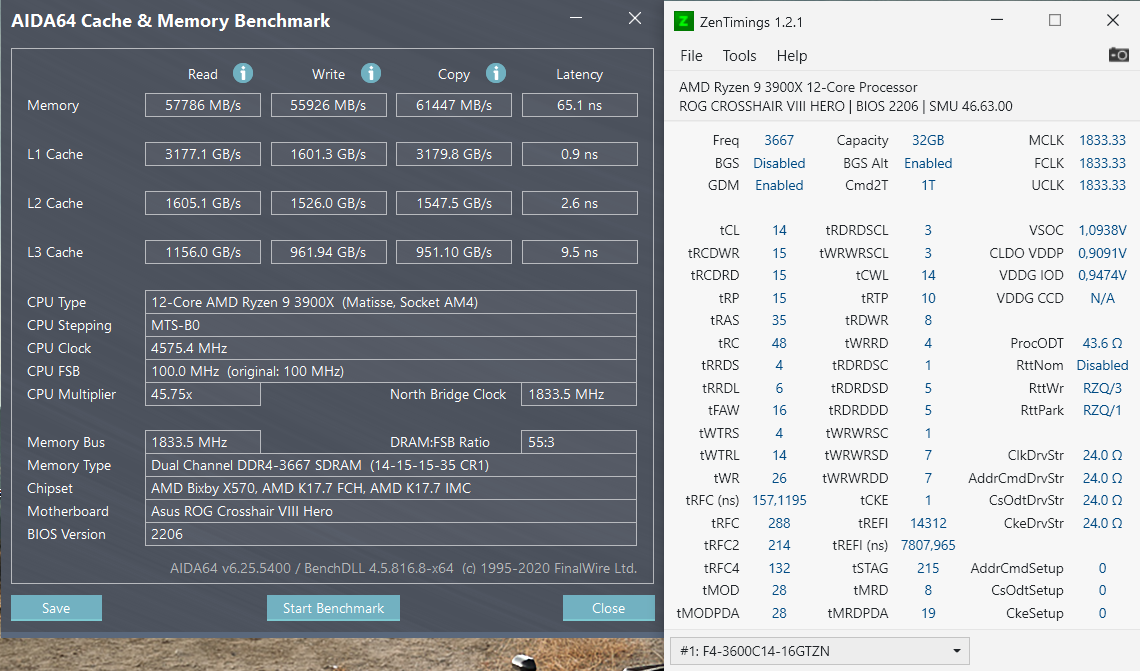Save the AIDA64 benchmark results

(56, 608)
